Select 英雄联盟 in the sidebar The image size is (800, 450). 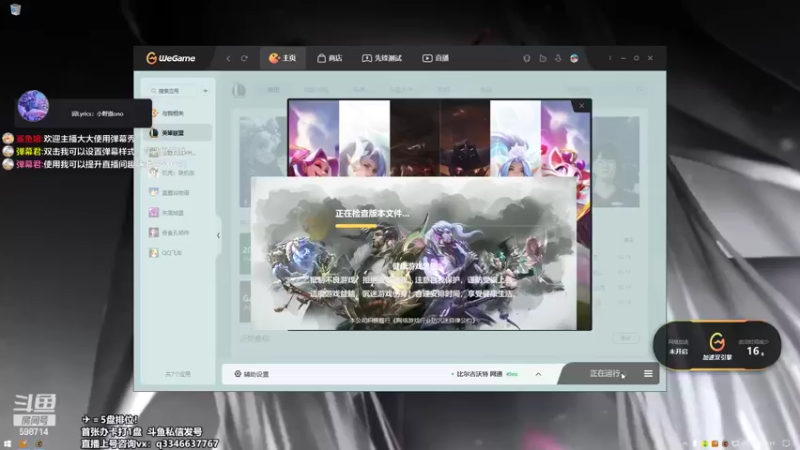tap(179, 133)
